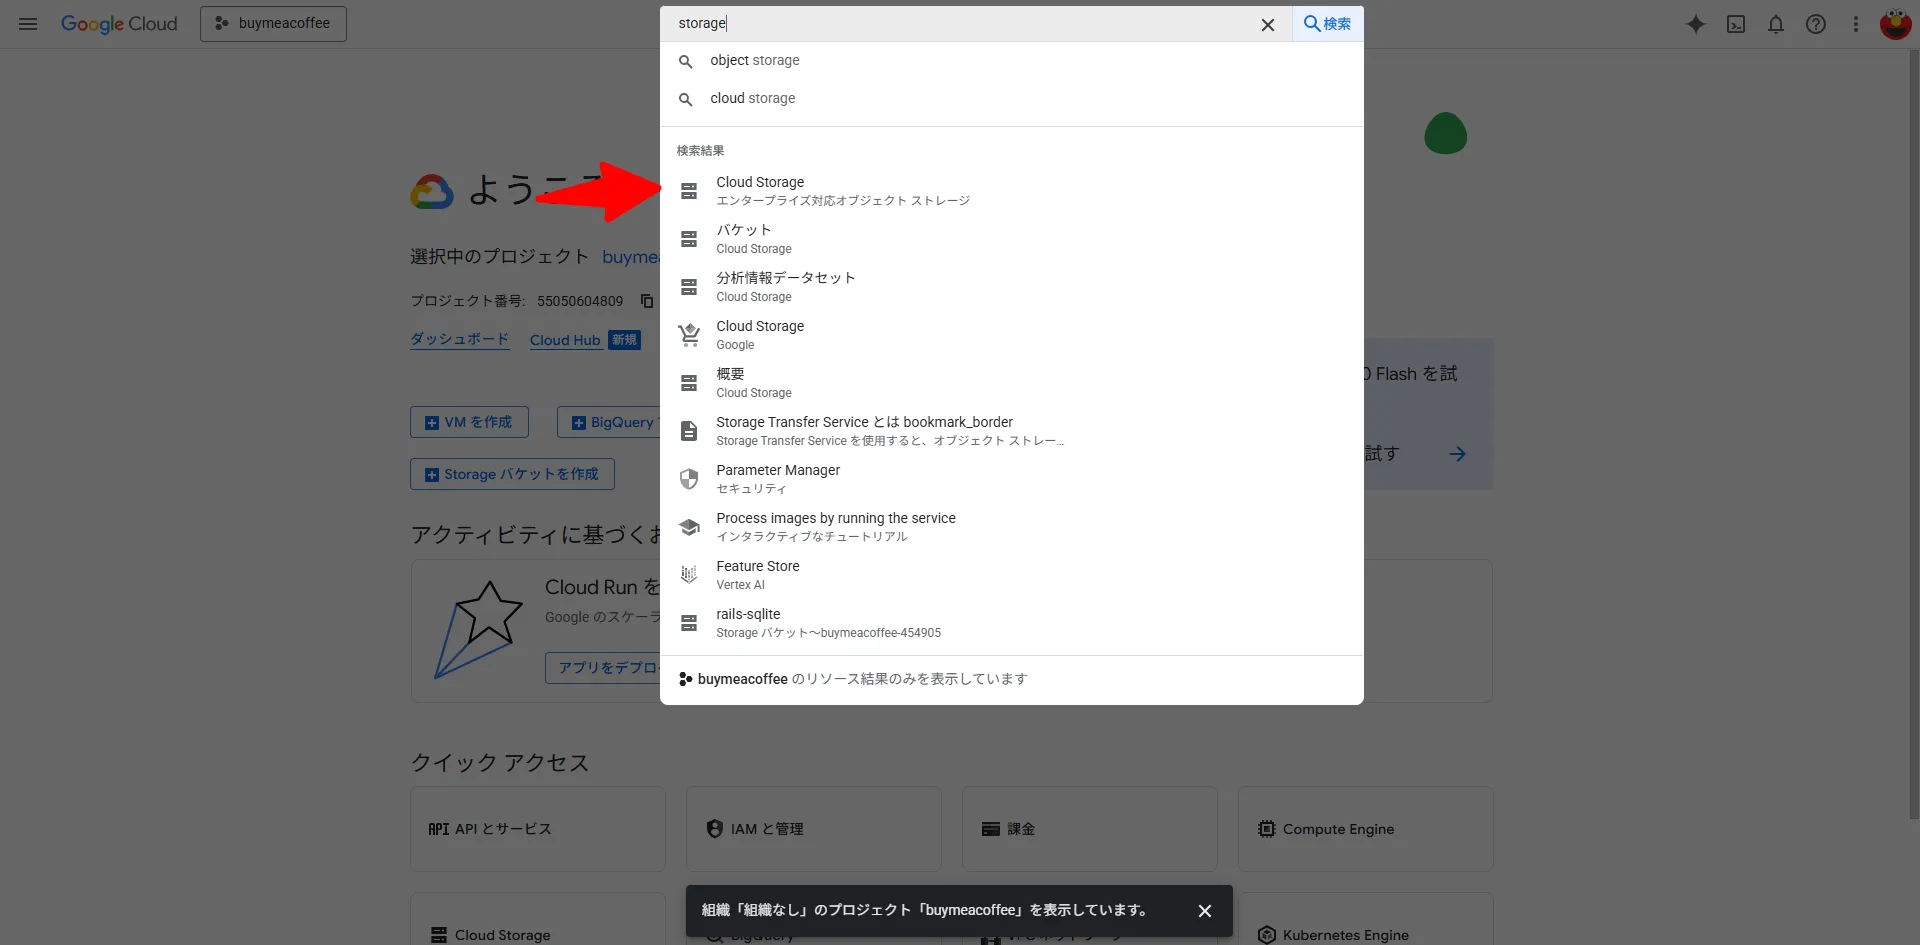Screen dimensions: 1920x945
Task: Open the ダッシュボード link
Action: pos(458,339)
